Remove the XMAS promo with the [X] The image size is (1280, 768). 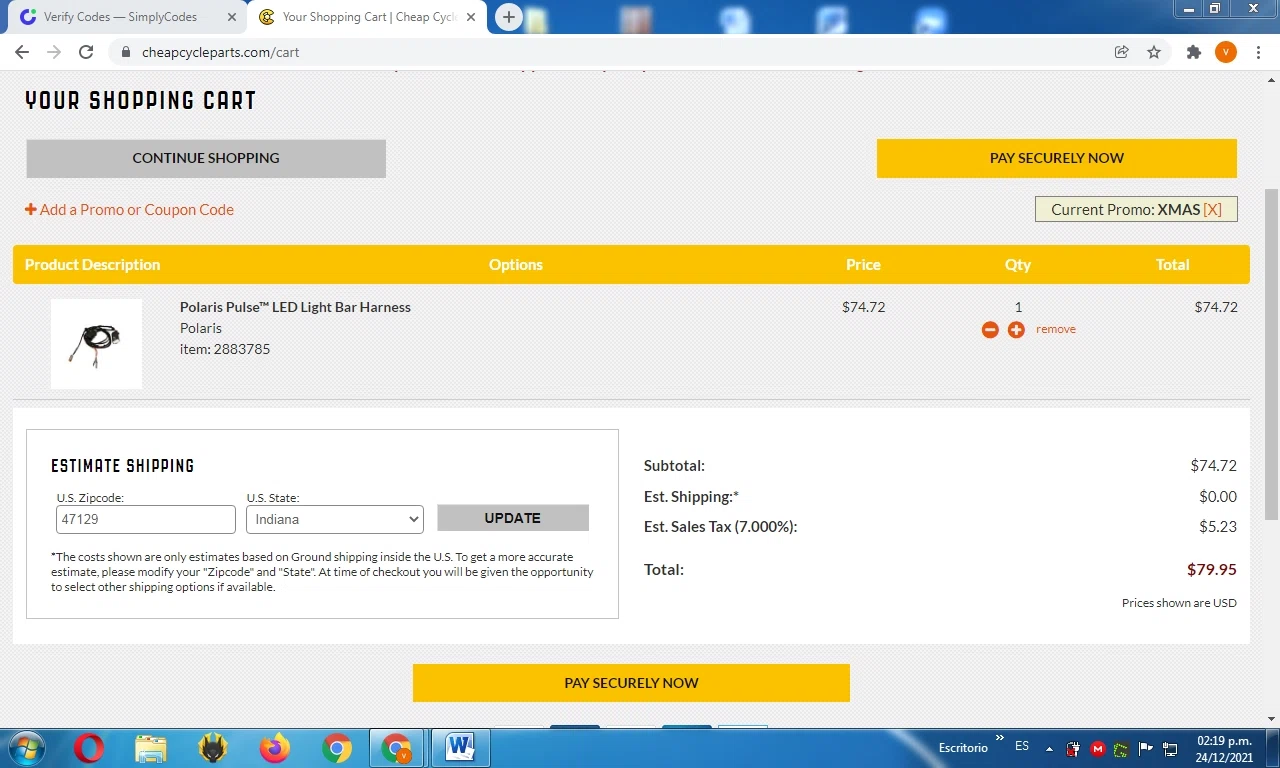(x=1212, y=210)
